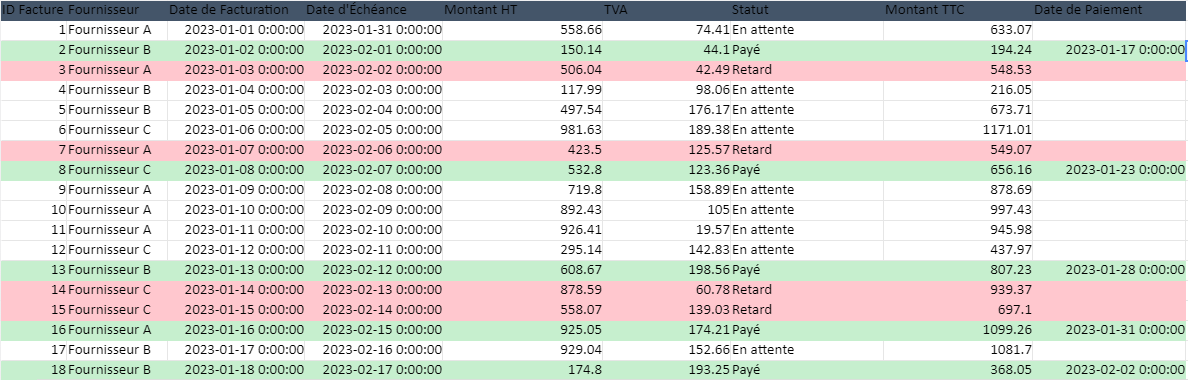Click TVA value 139.03
Viewport: 1188px width, 380px height.
point(667,310)
